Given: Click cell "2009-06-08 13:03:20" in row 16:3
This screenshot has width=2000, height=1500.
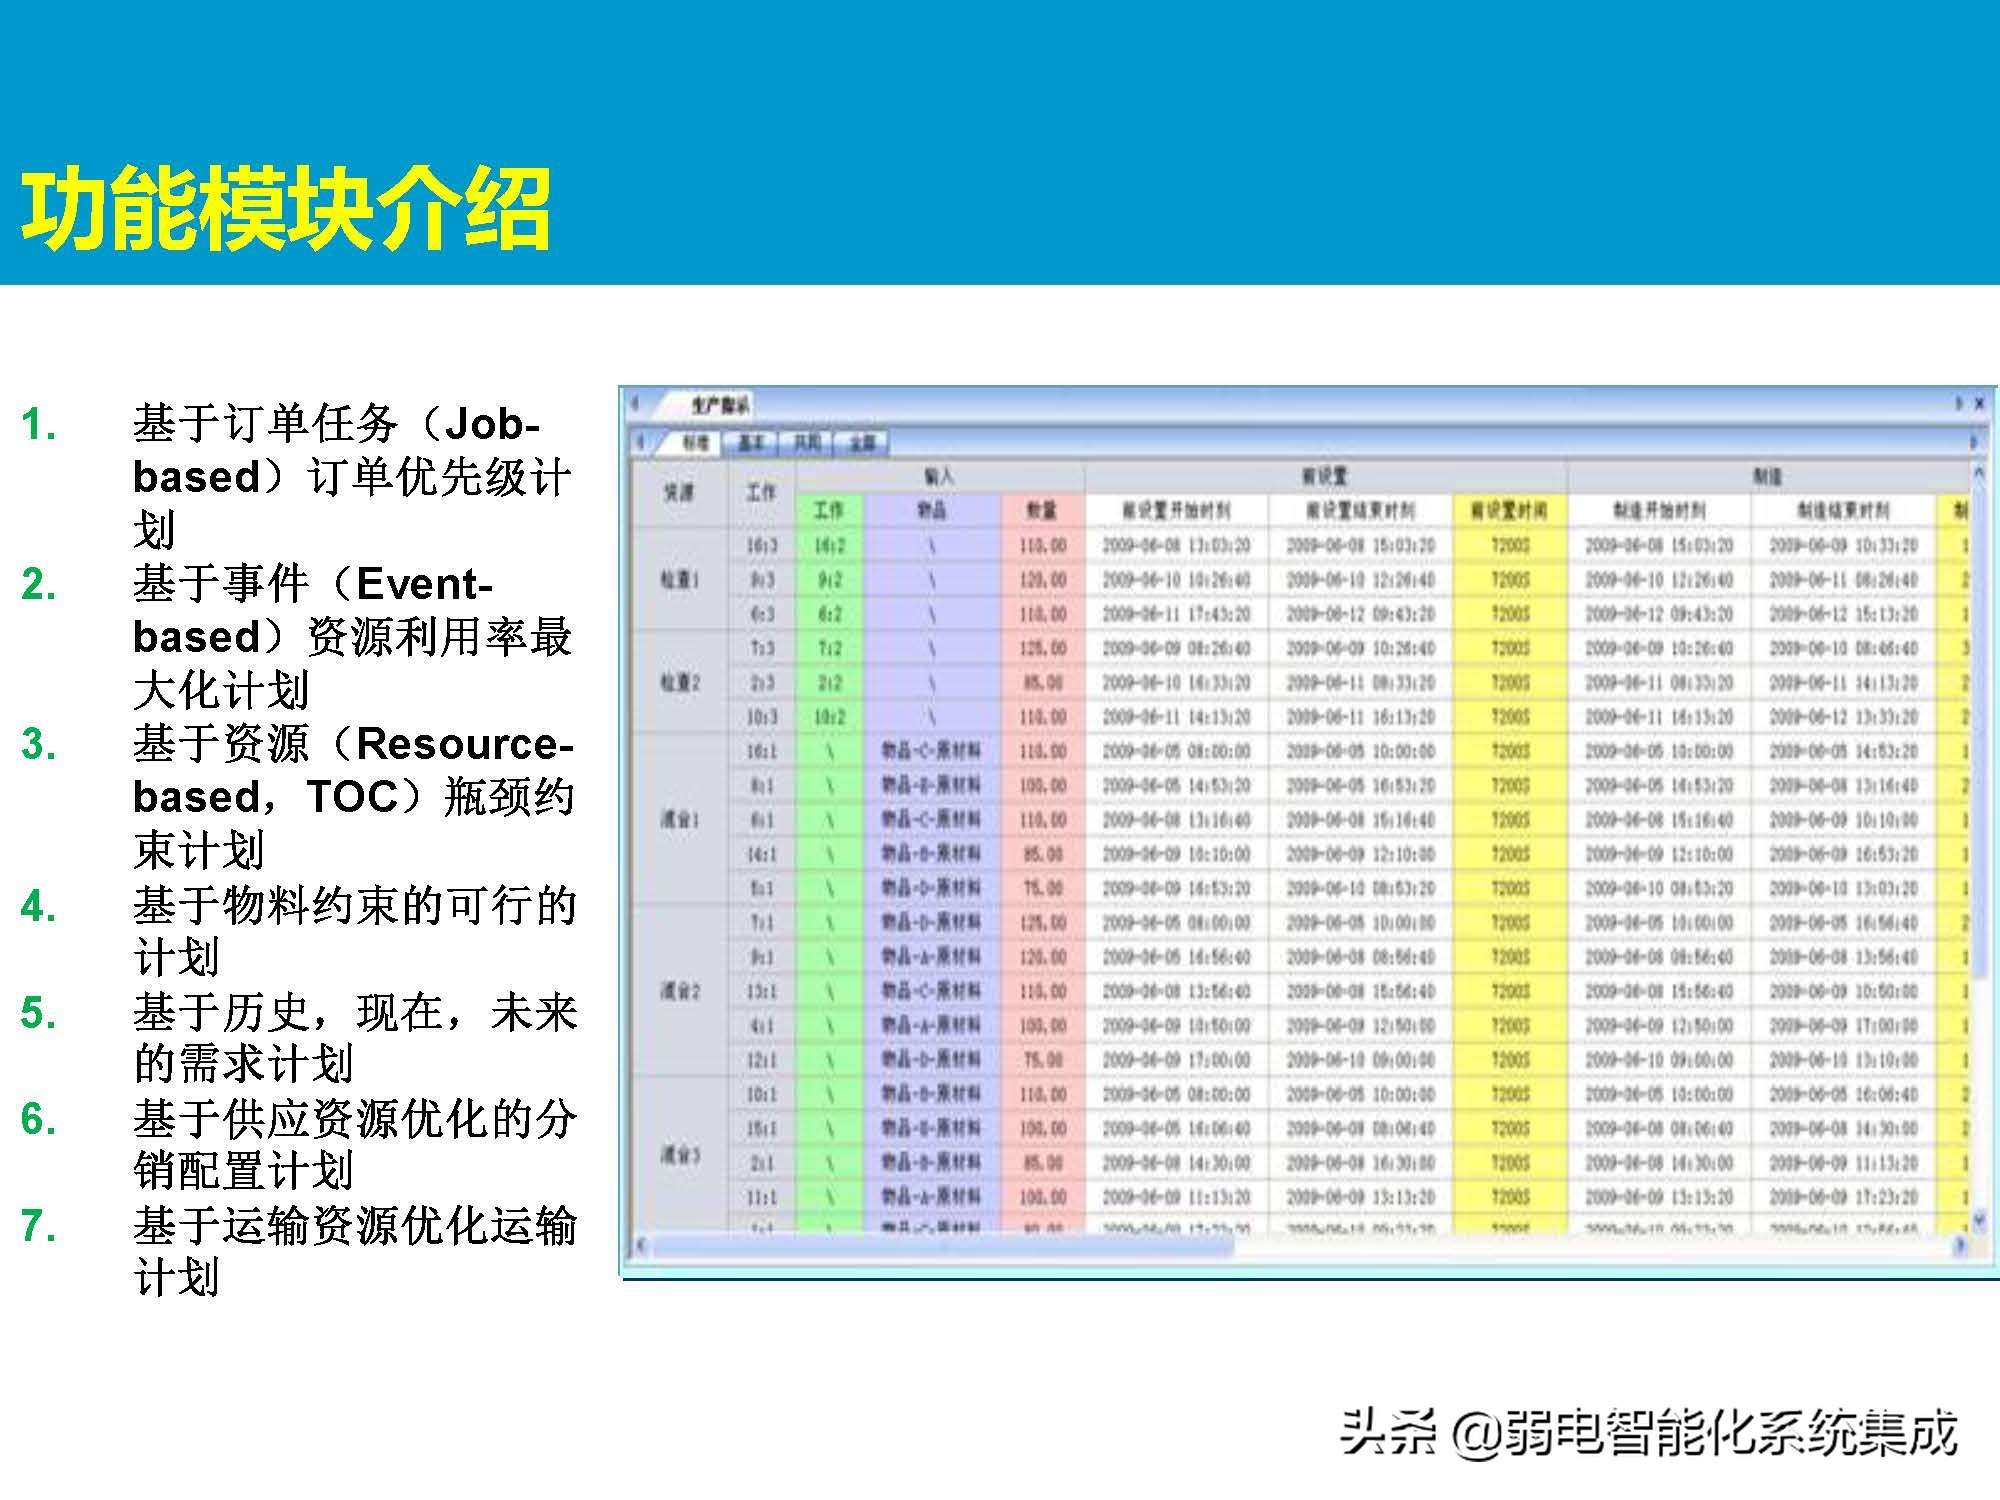Looking at the screenshot, I should 1176,546.
